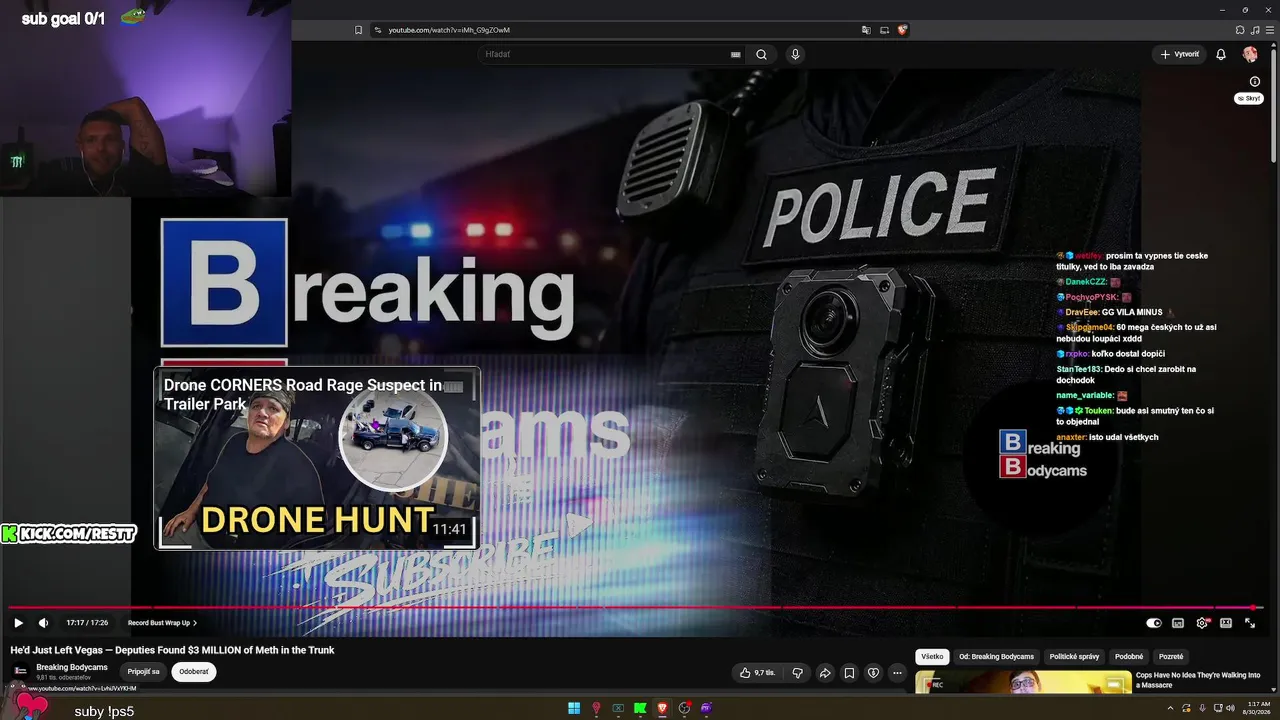The width and height of the screenshot is (1280, 720).
Task: Click the Odoberať subscribe button
Action: (194, 672)
